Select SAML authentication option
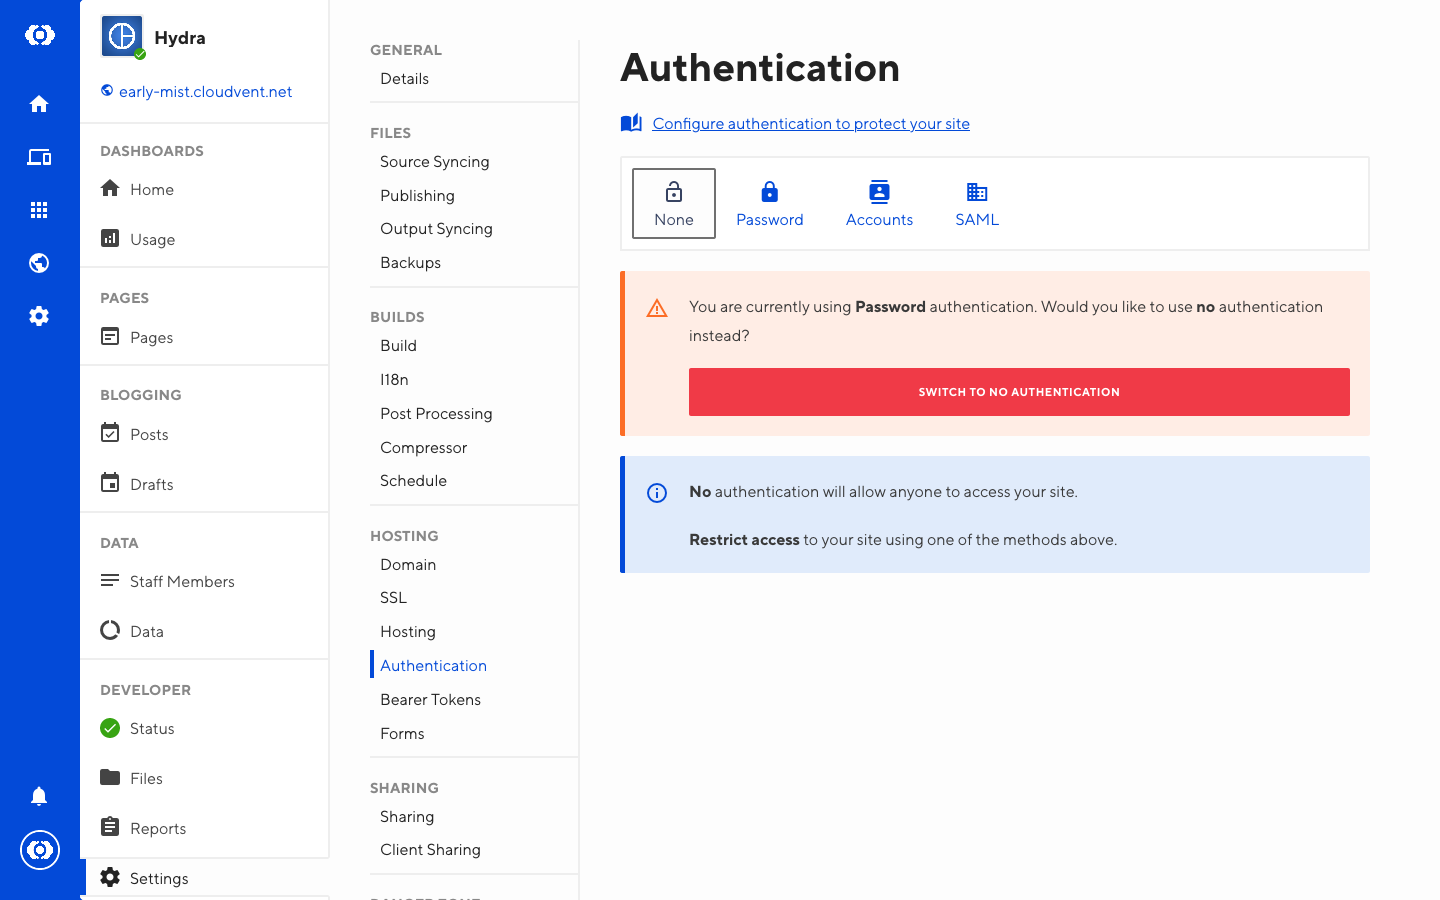 coord(977,203)
